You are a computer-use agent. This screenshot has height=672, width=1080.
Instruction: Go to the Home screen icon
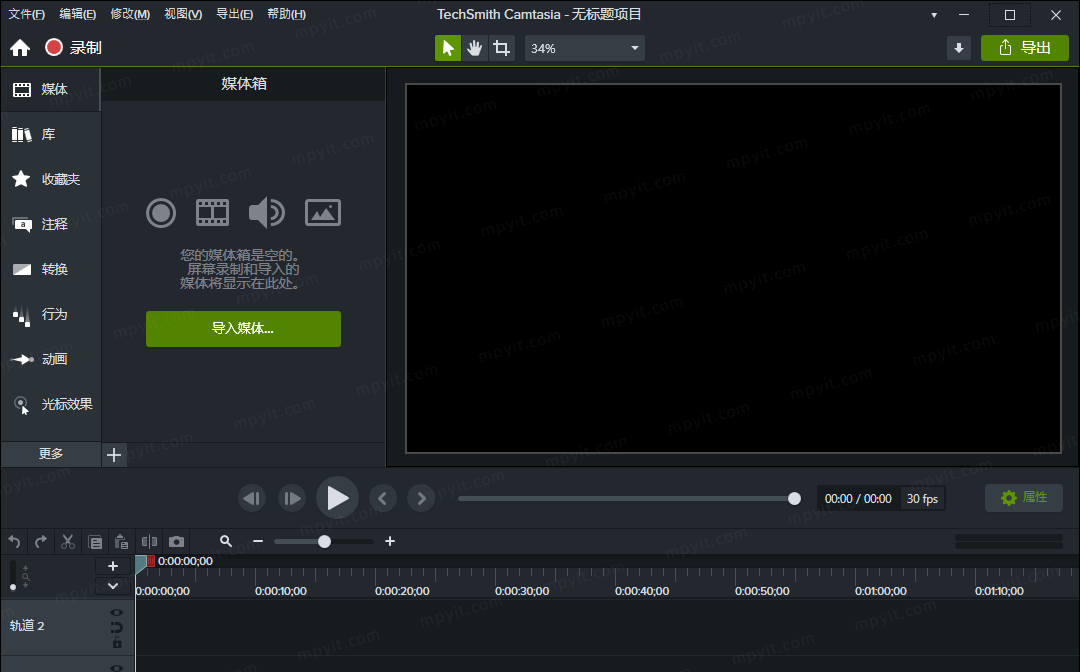pyautogui.click(x=20, y=48)
